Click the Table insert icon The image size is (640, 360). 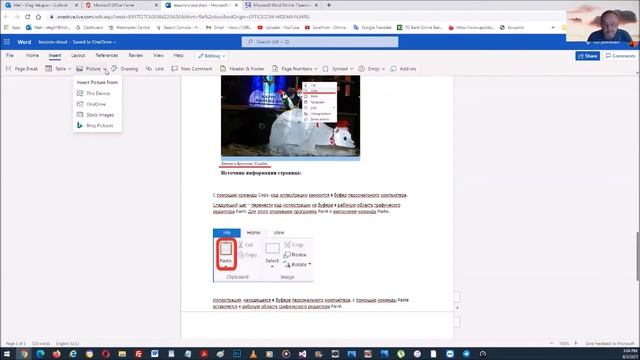49,69
